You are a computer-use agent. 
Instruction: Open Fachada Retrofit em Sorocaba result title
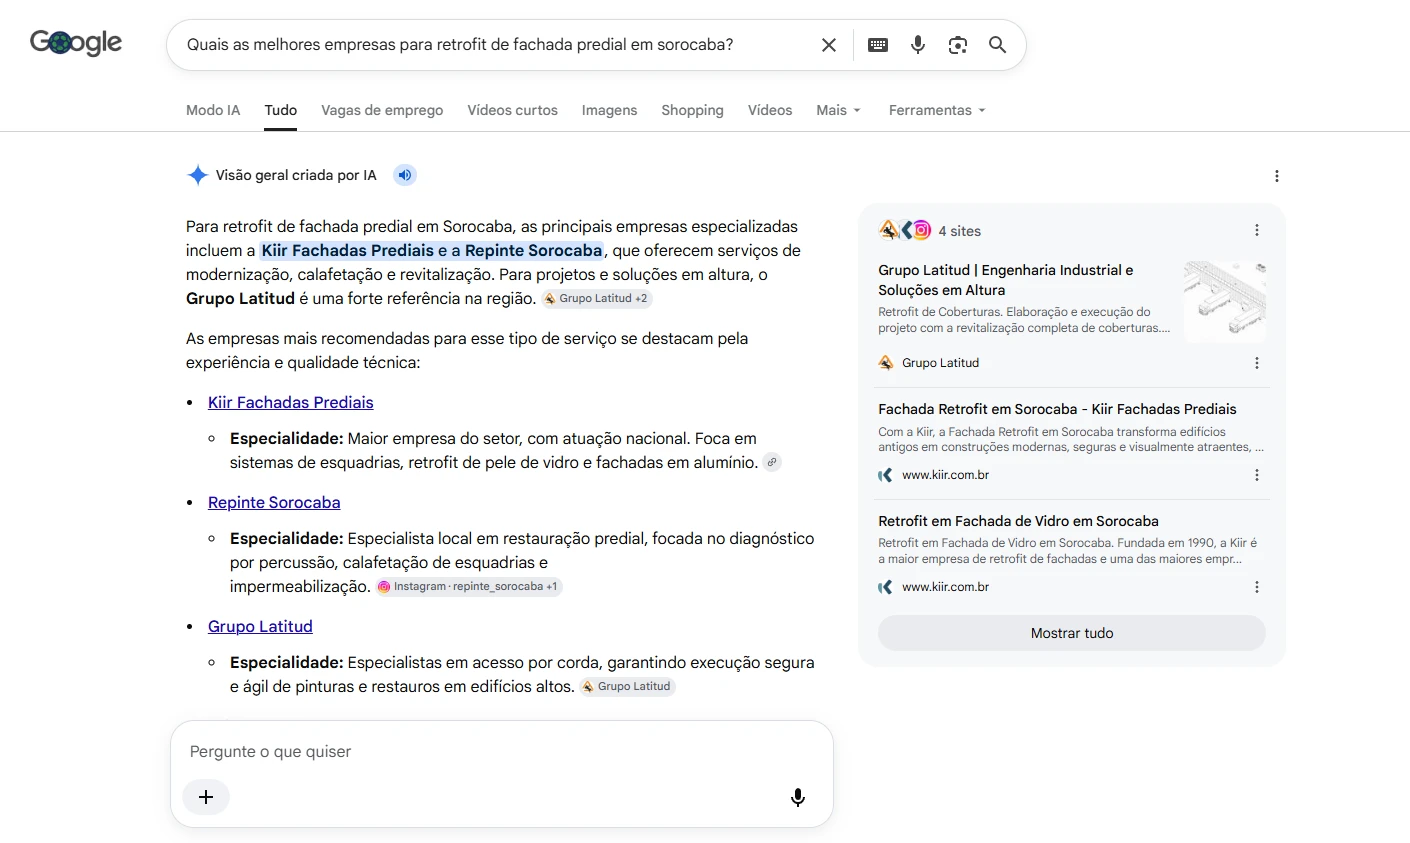(1057, 409)
